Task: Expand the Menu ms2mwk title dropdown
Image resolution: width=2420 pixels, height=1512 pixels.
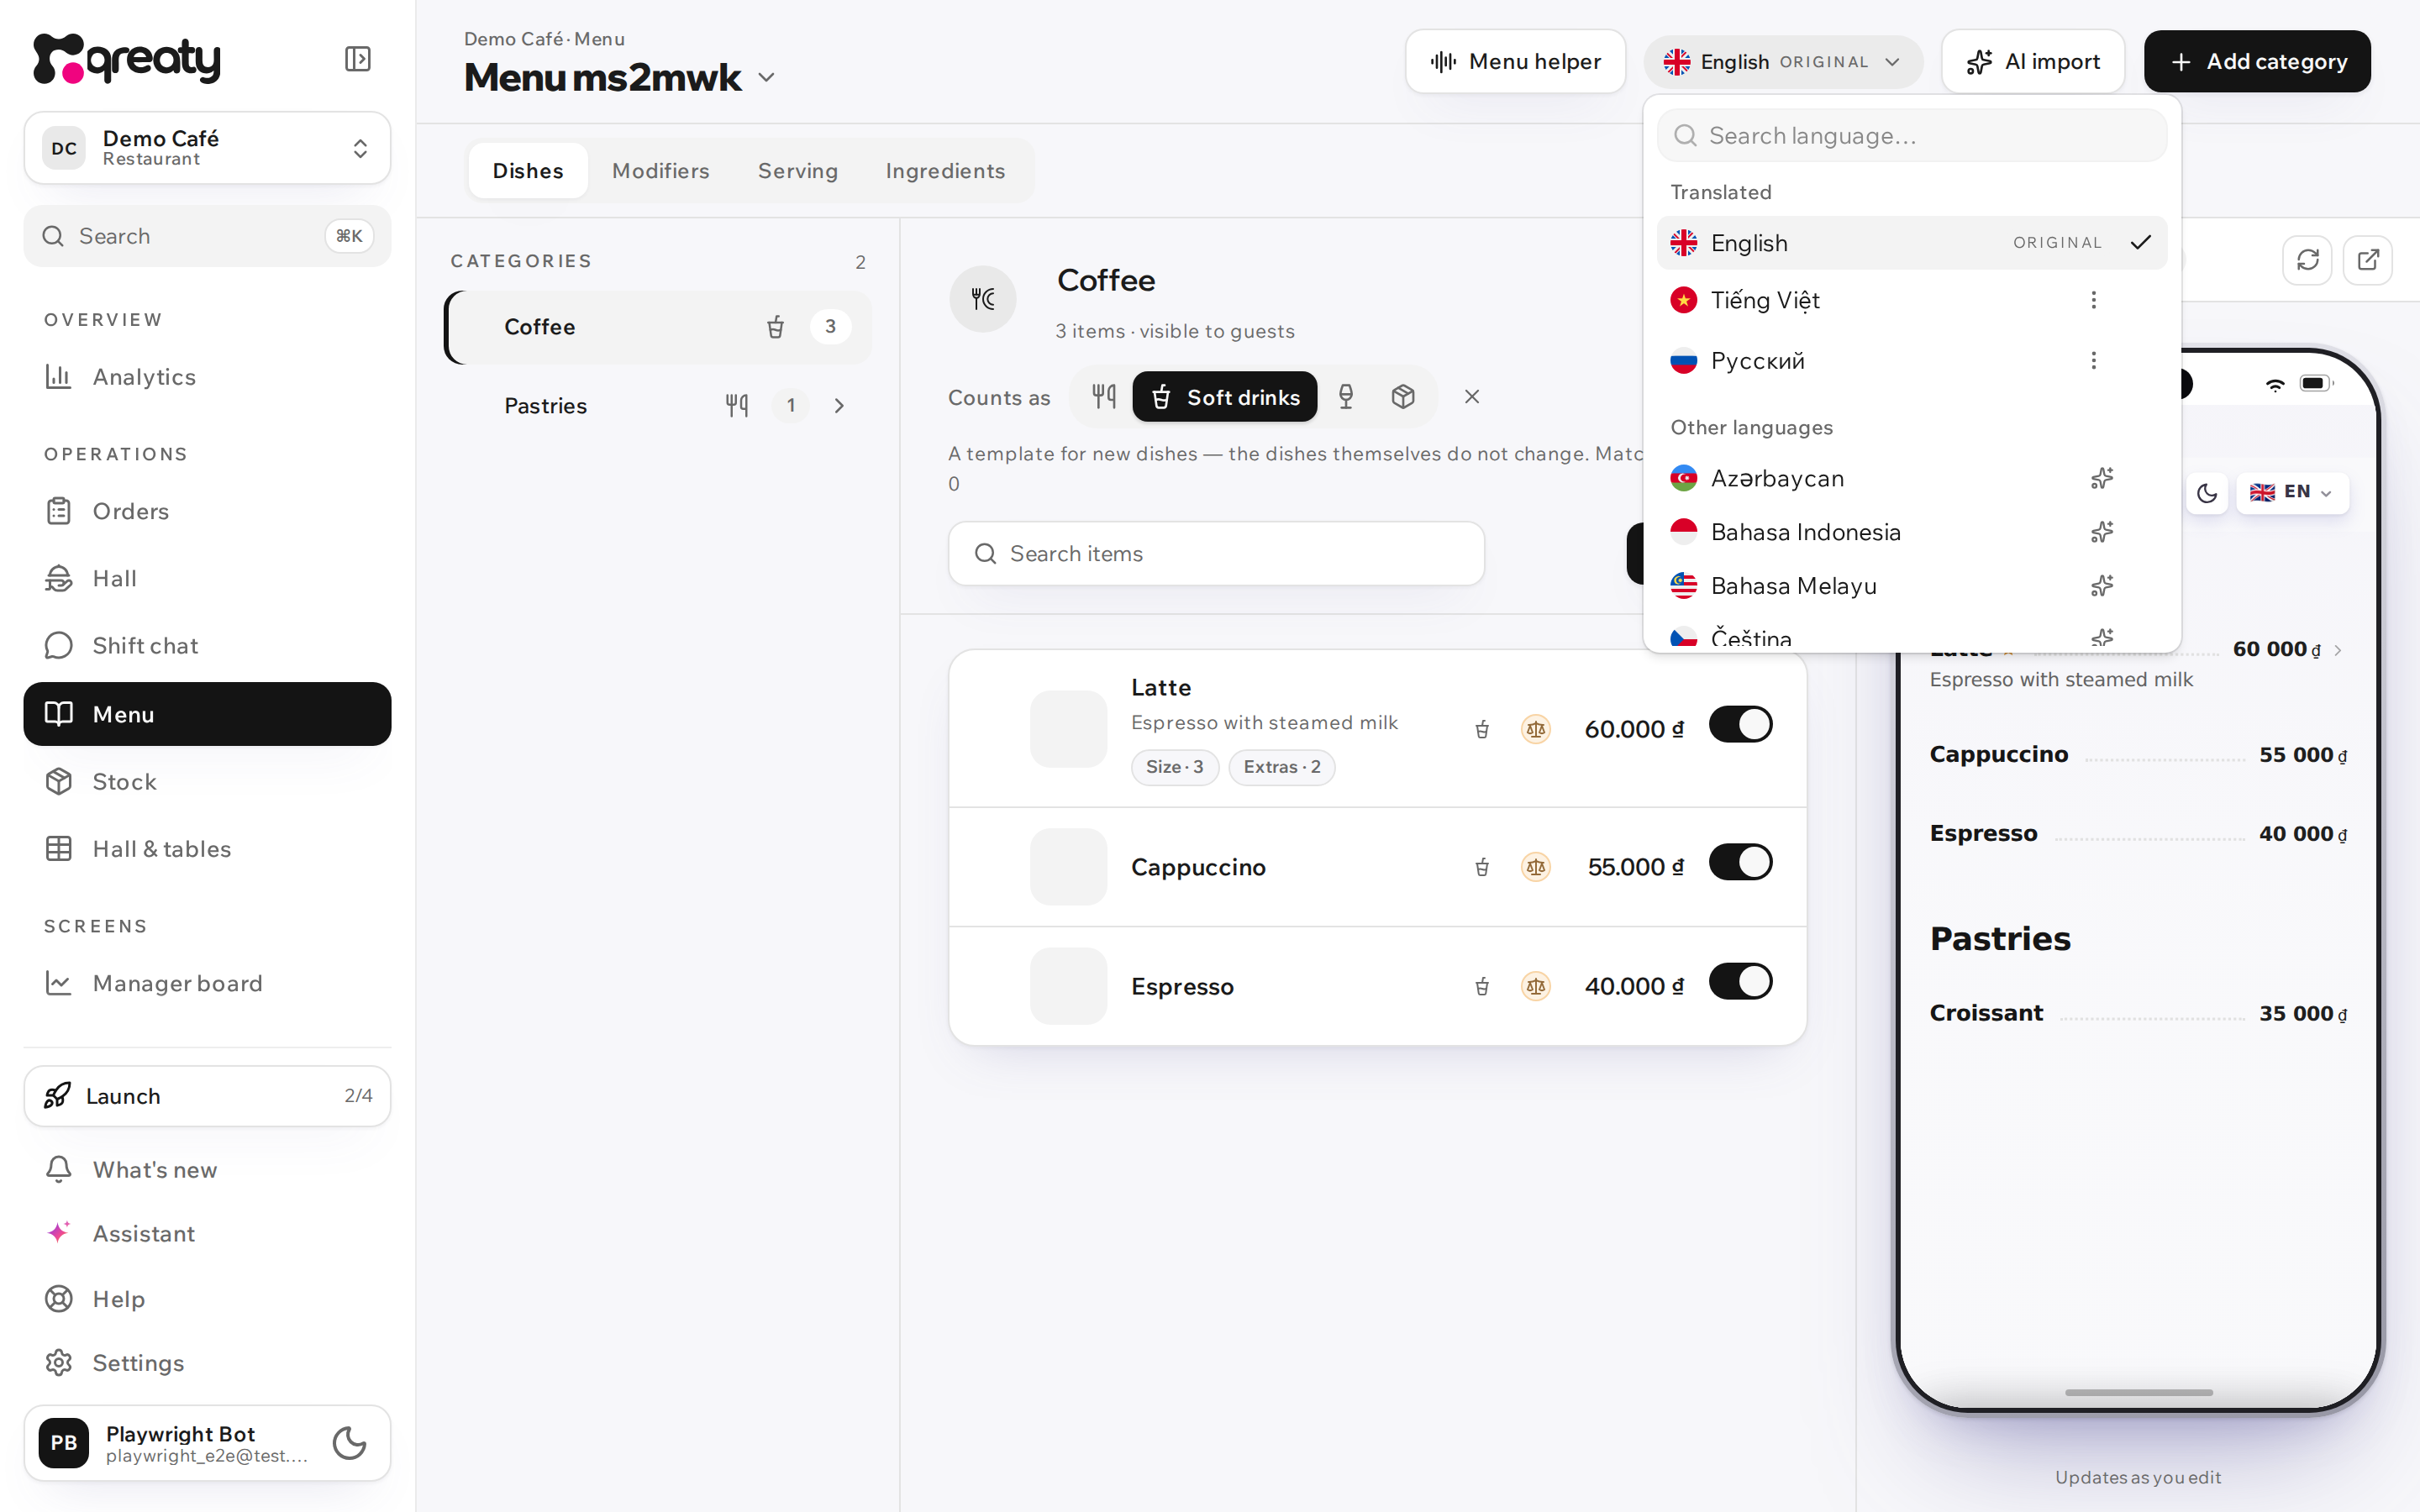Action: point(766,78)
